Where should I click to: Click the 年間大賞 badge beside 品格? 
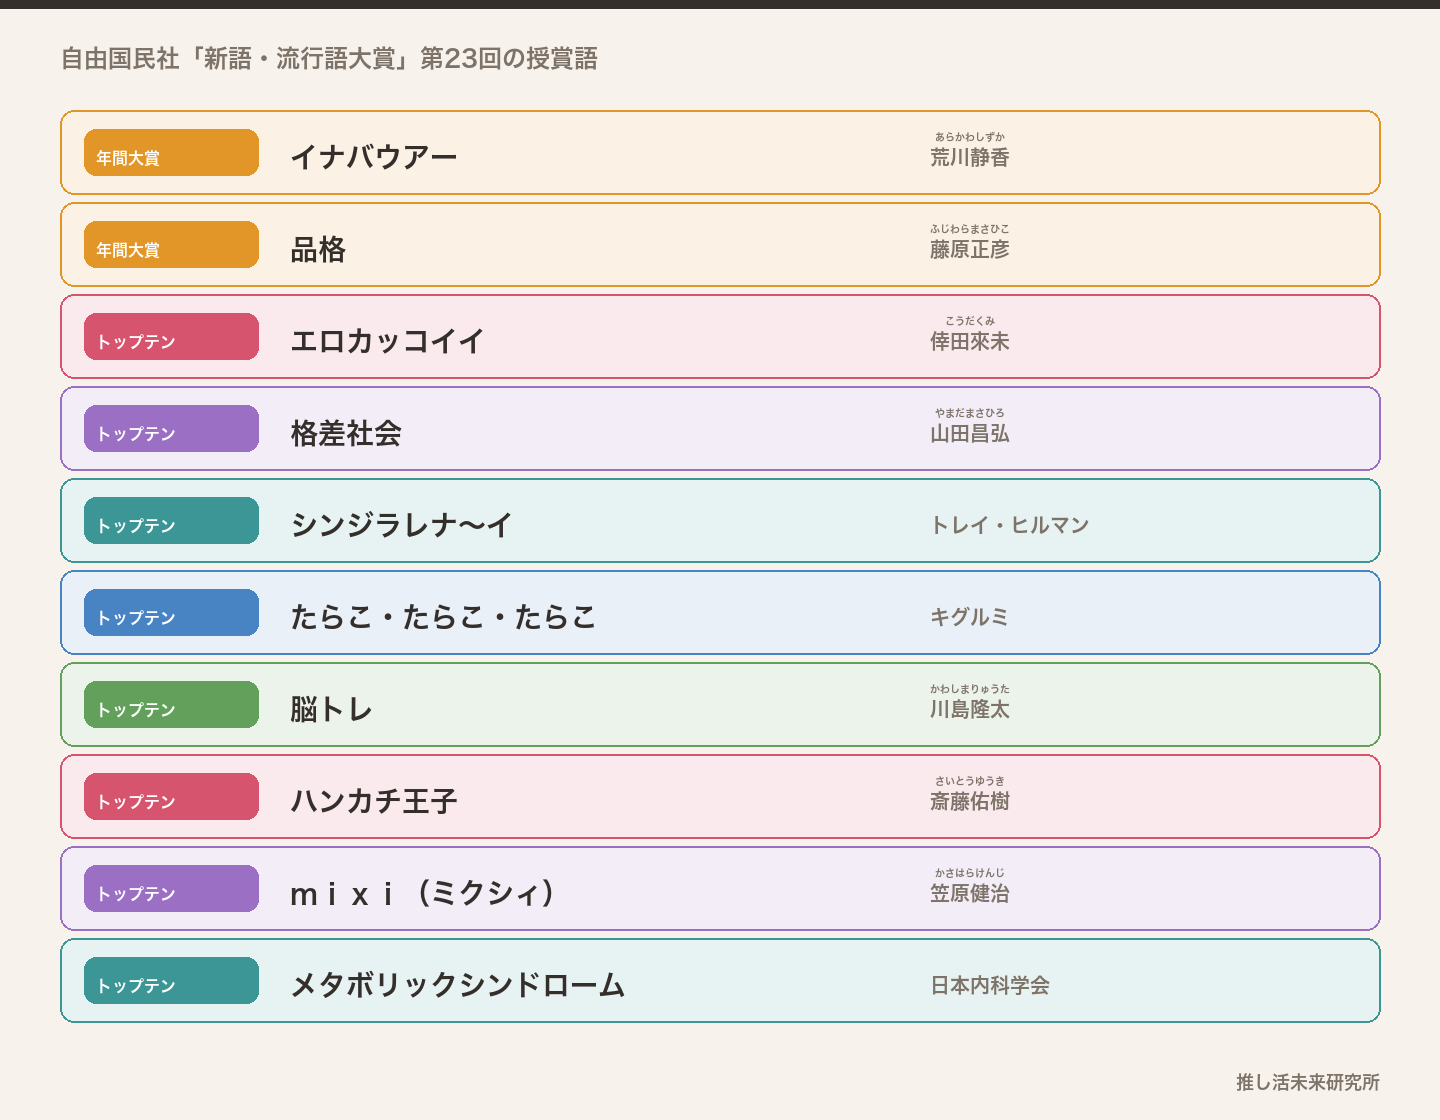pyautogui.click(x=171, y=245)
